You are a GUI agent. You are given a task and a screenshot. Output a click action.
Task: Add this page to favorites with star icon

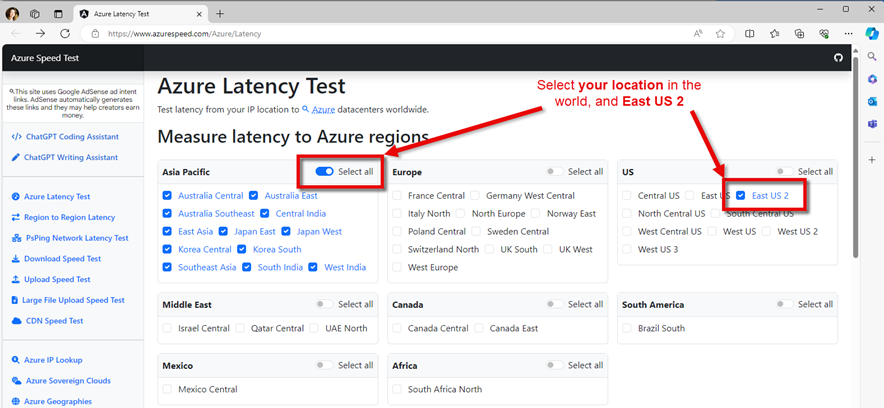pos(720,33)
